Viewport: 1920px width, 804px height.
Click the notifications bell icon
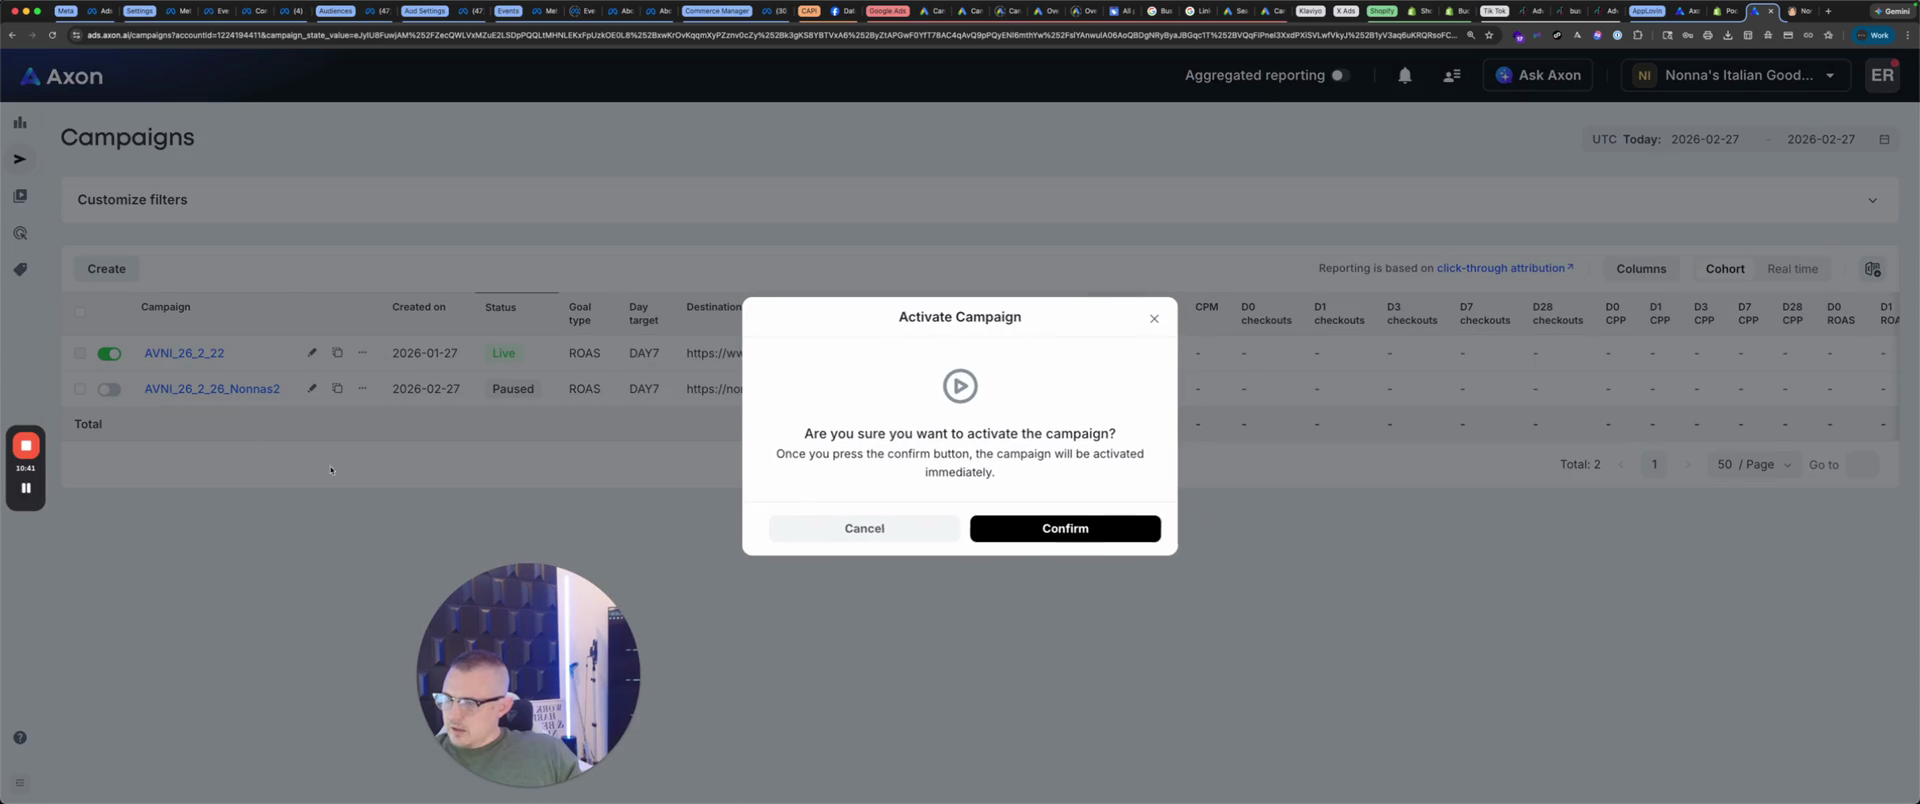(1404, 76)
